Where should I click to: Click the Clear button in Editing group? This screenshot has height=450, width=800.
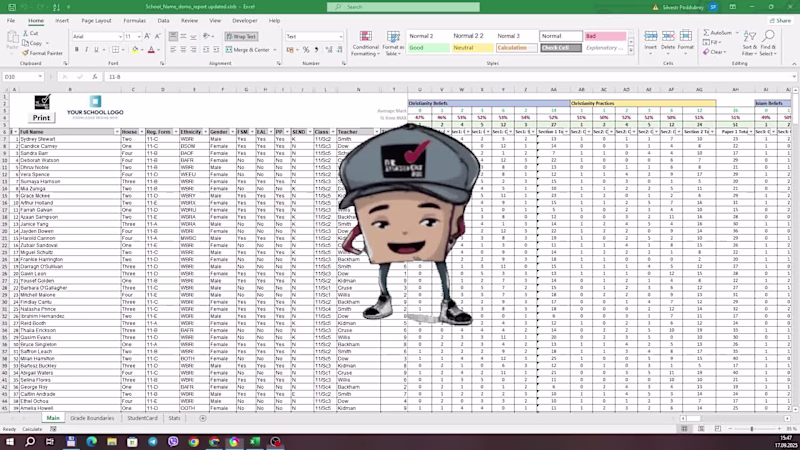click(x=713, y=52)
